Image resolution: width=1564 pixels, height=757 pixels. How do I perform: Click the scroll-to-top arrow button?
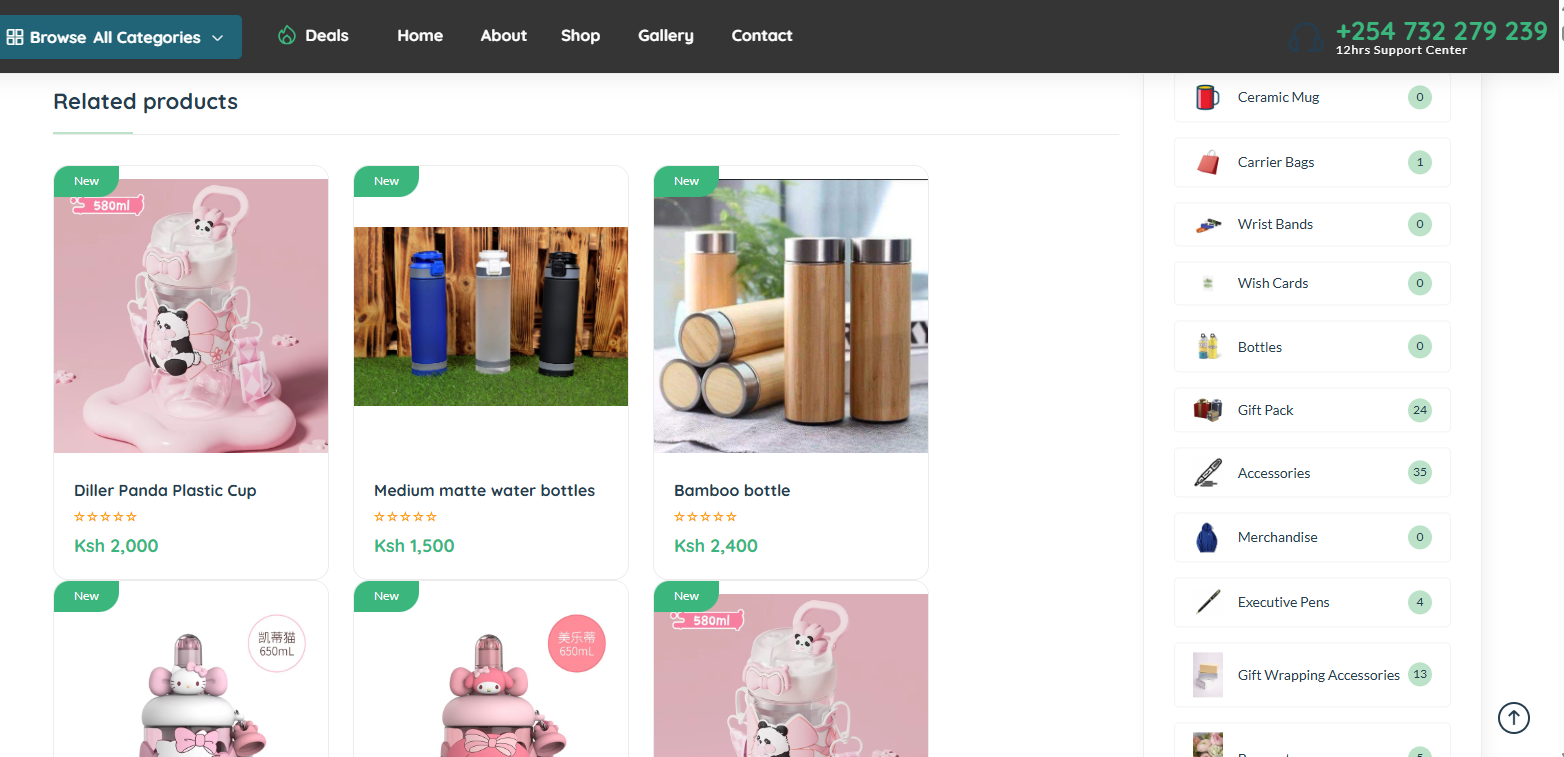1513,717
